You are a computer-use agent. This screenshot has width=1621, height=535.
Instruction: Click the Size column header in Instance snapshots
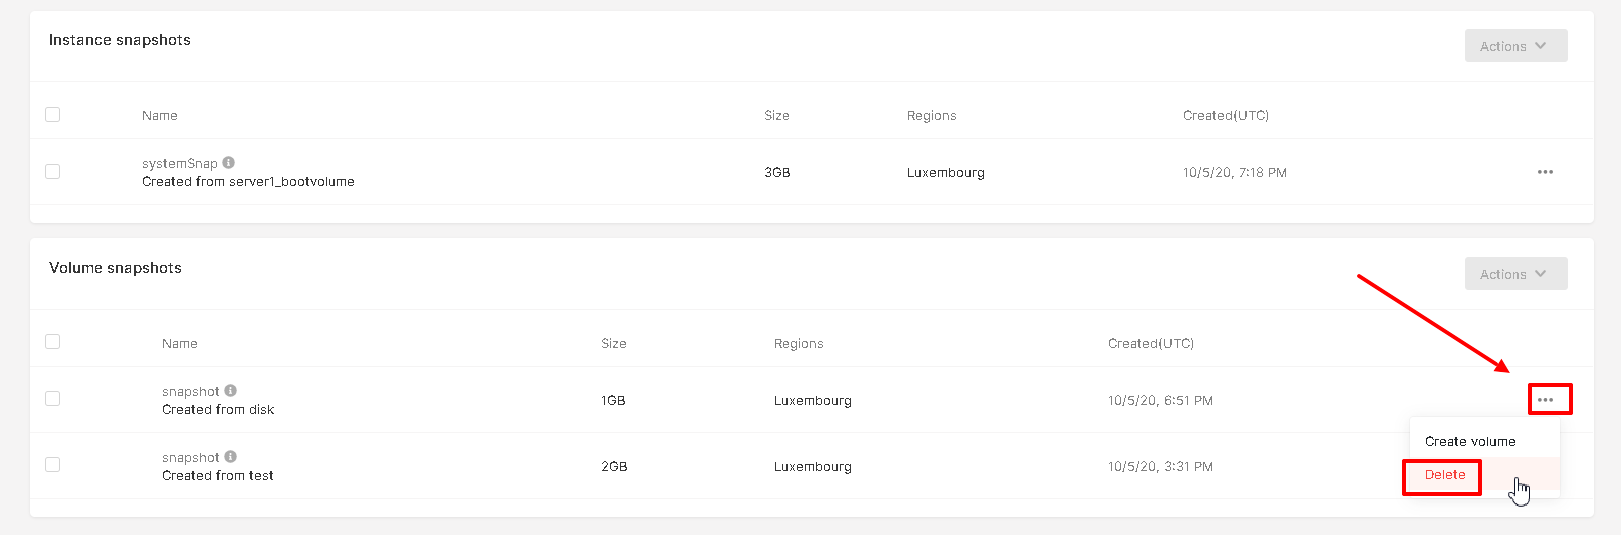(x=777, y=115)
